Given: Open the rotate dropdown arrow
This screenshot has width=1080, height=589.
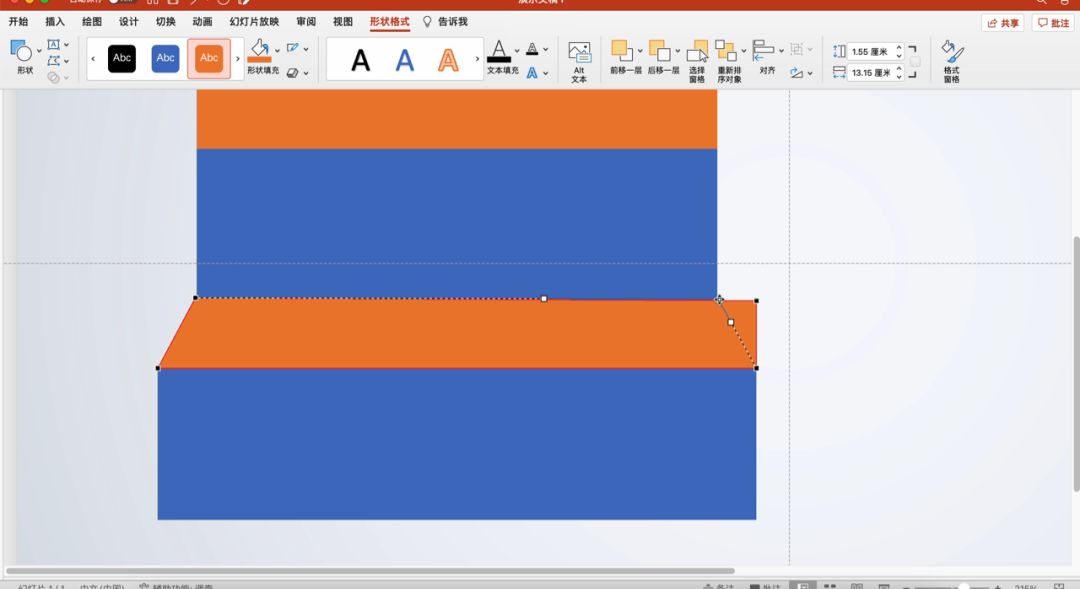Looking at the screenshot, I should tap(810, 73).
